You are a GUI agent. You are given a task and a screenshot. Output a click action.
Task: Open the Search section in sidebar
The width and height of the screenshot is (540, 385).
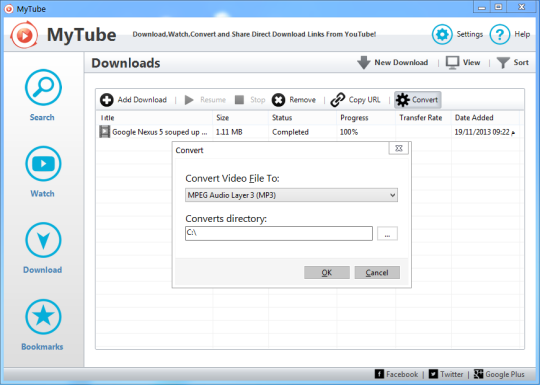[43, 95]
